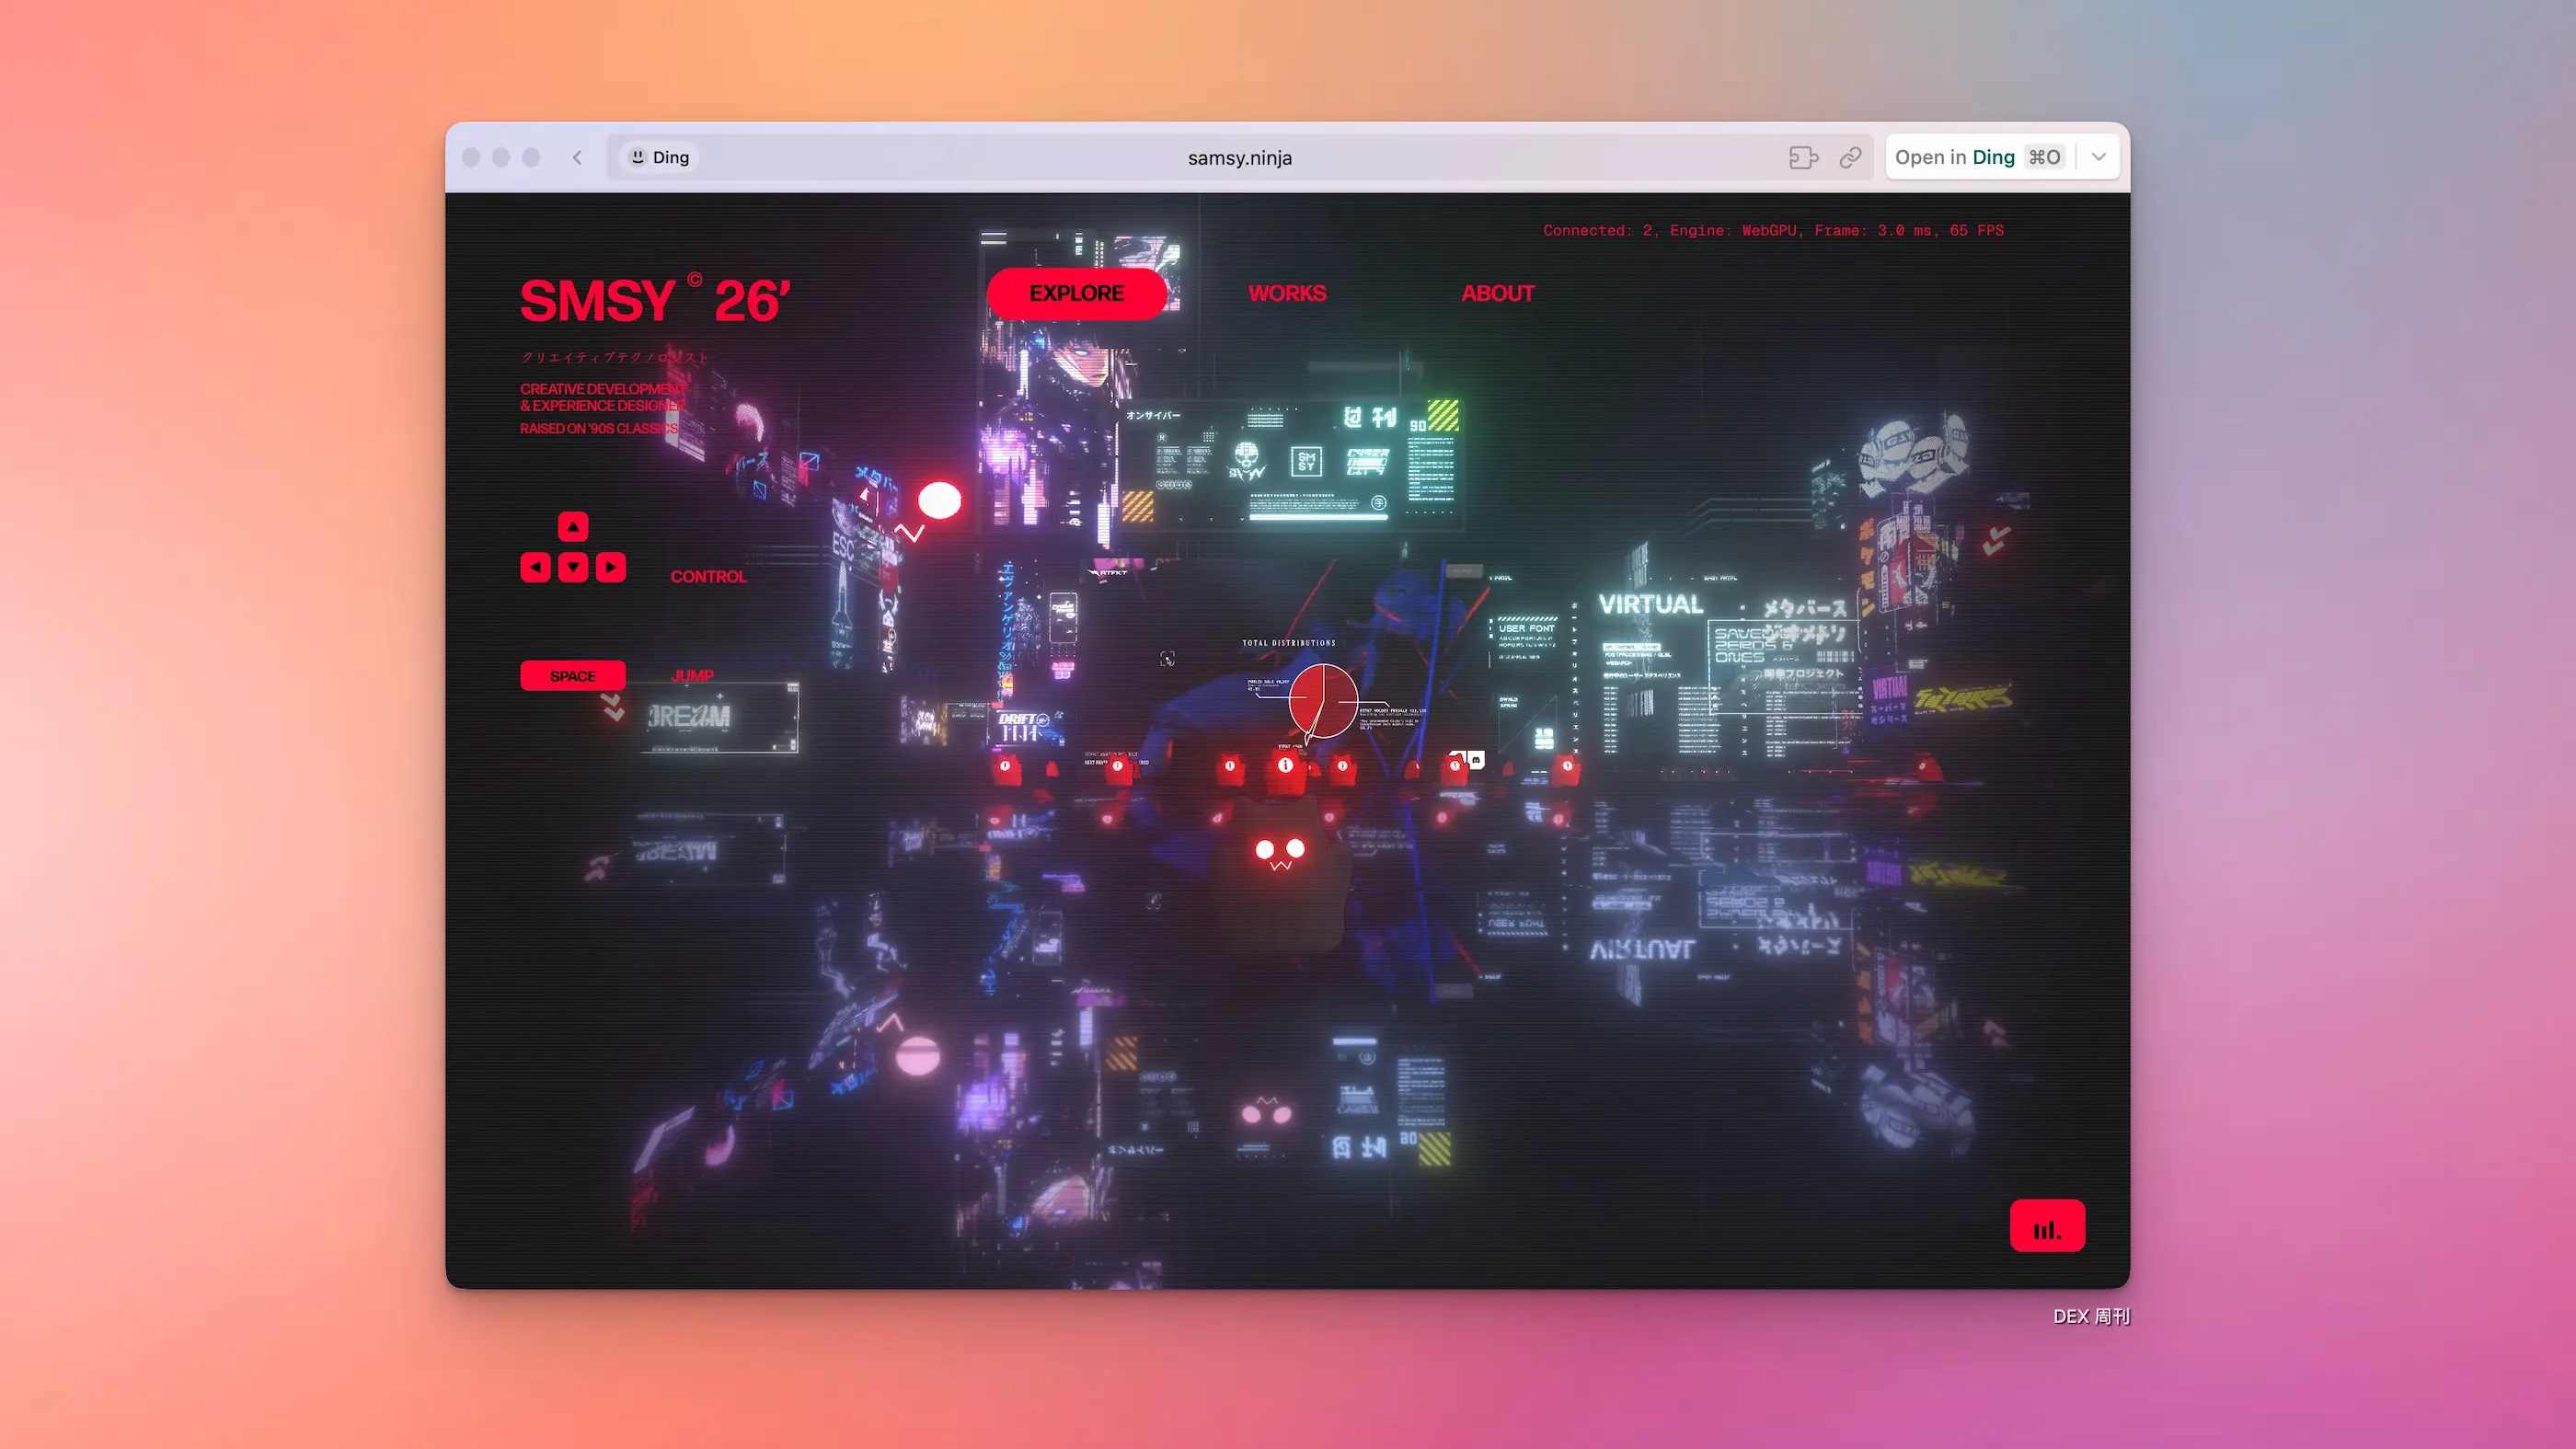The image size is (2576, 1449).
Task: Click the extension puzzle icon in the toolbar
Action: click(x=1803, y=157)
